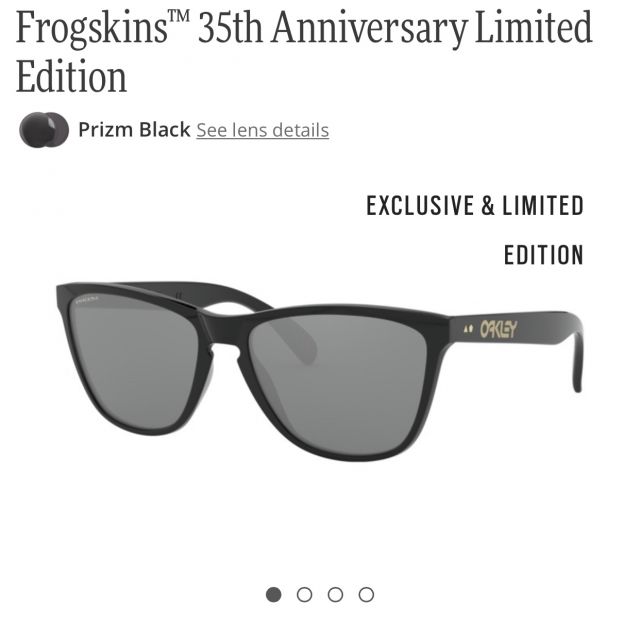Click the Exclusive & Limited badge text

coord(475,205)
